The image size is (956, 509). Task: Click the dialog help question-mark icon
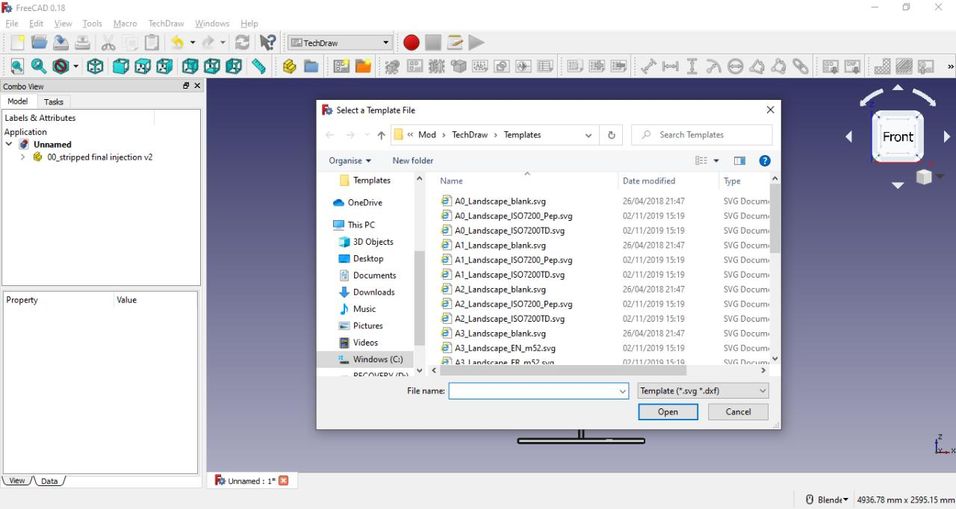tap(765, 161)
